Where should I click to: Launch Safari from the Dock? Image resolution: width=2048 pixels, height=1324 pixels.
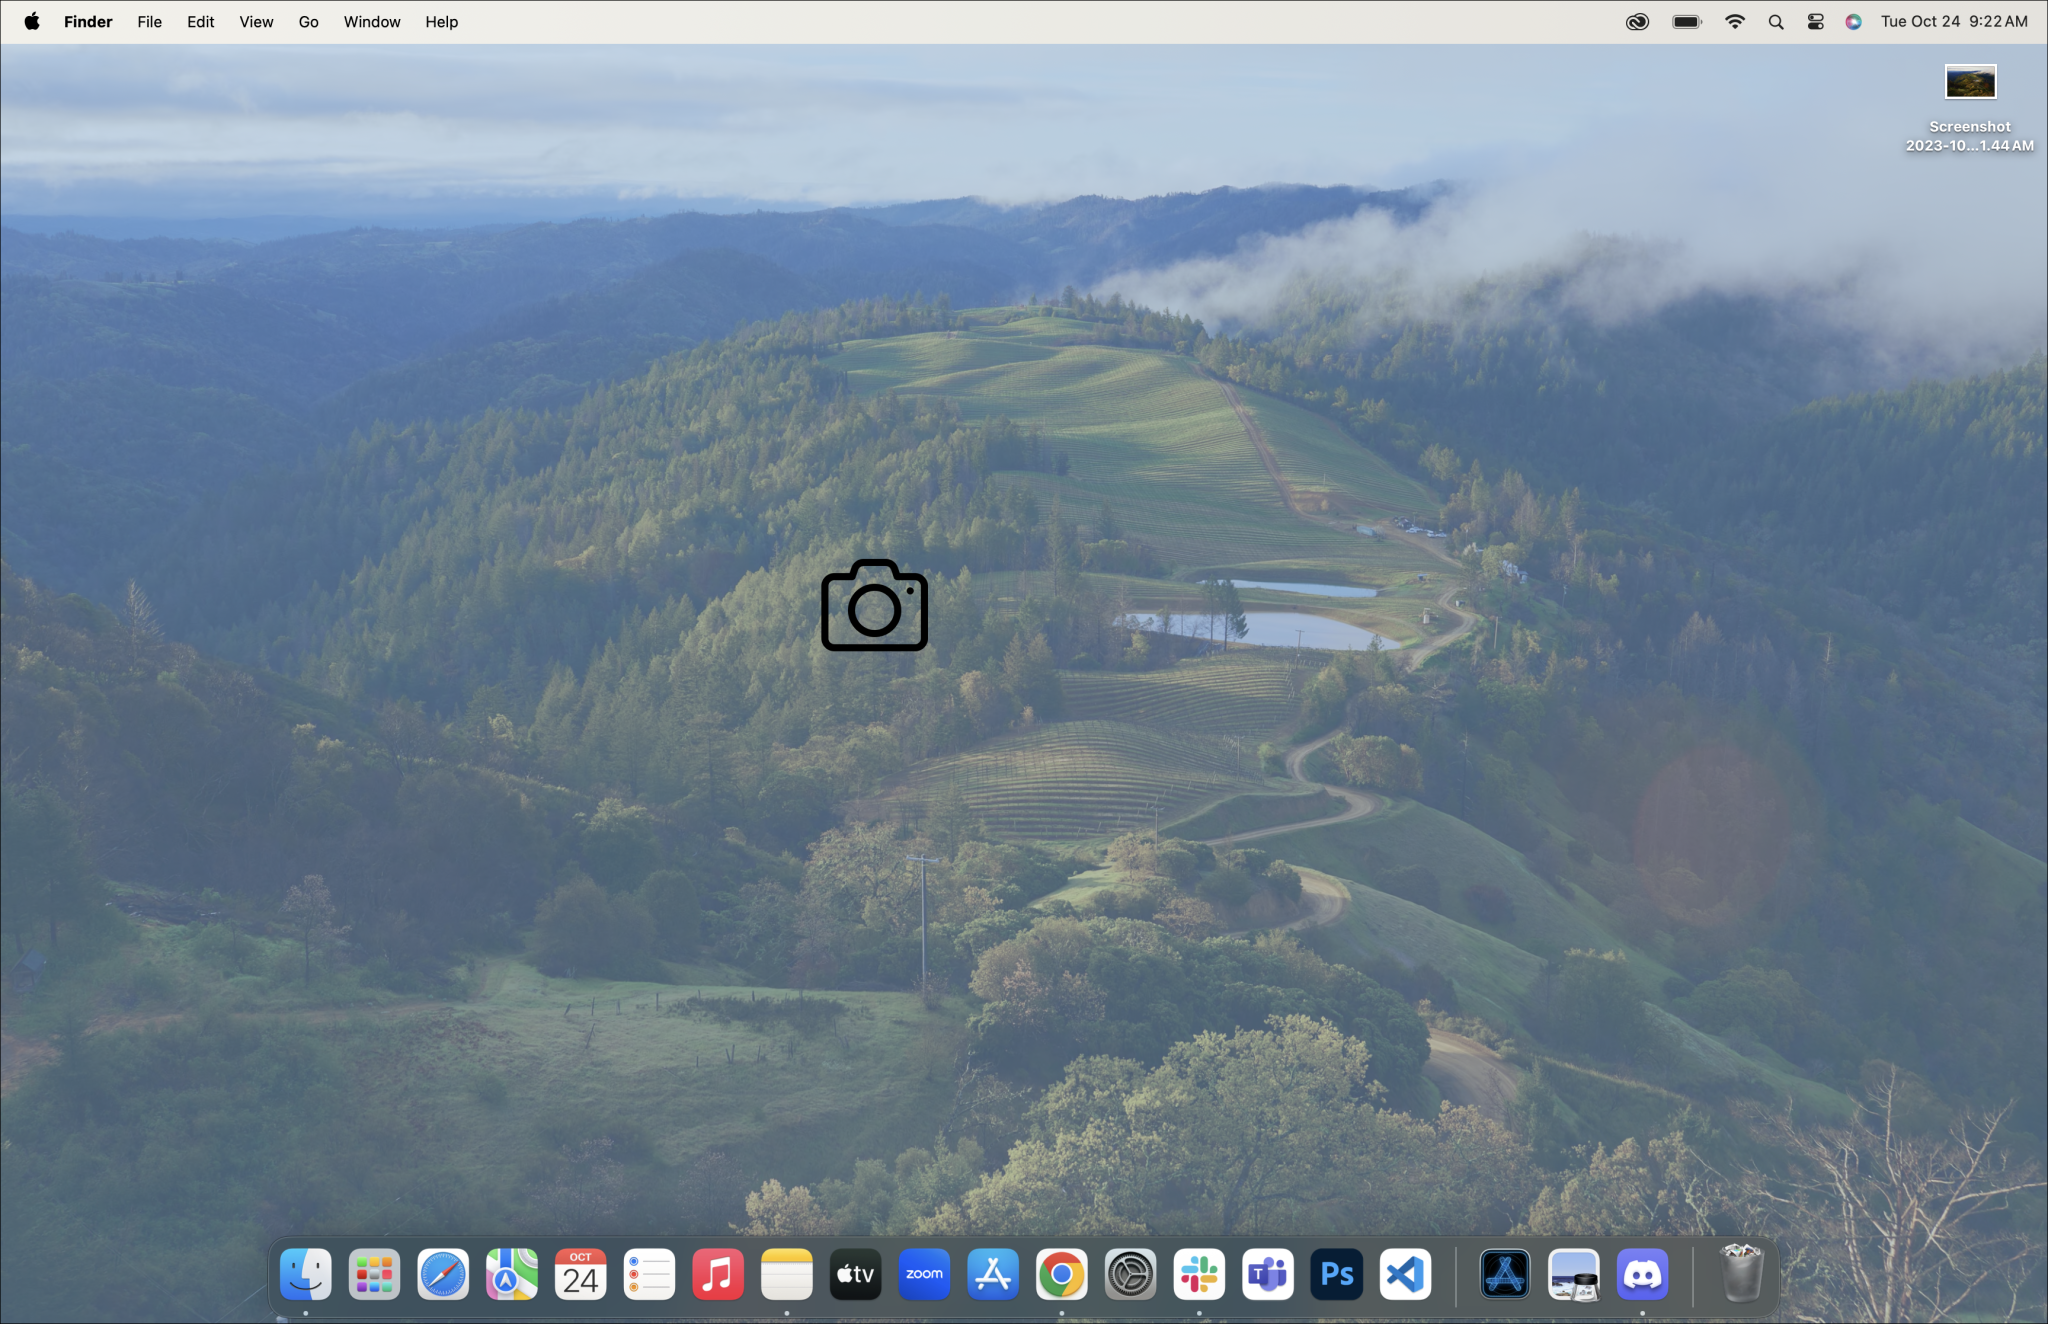(x=443, y=1274)
